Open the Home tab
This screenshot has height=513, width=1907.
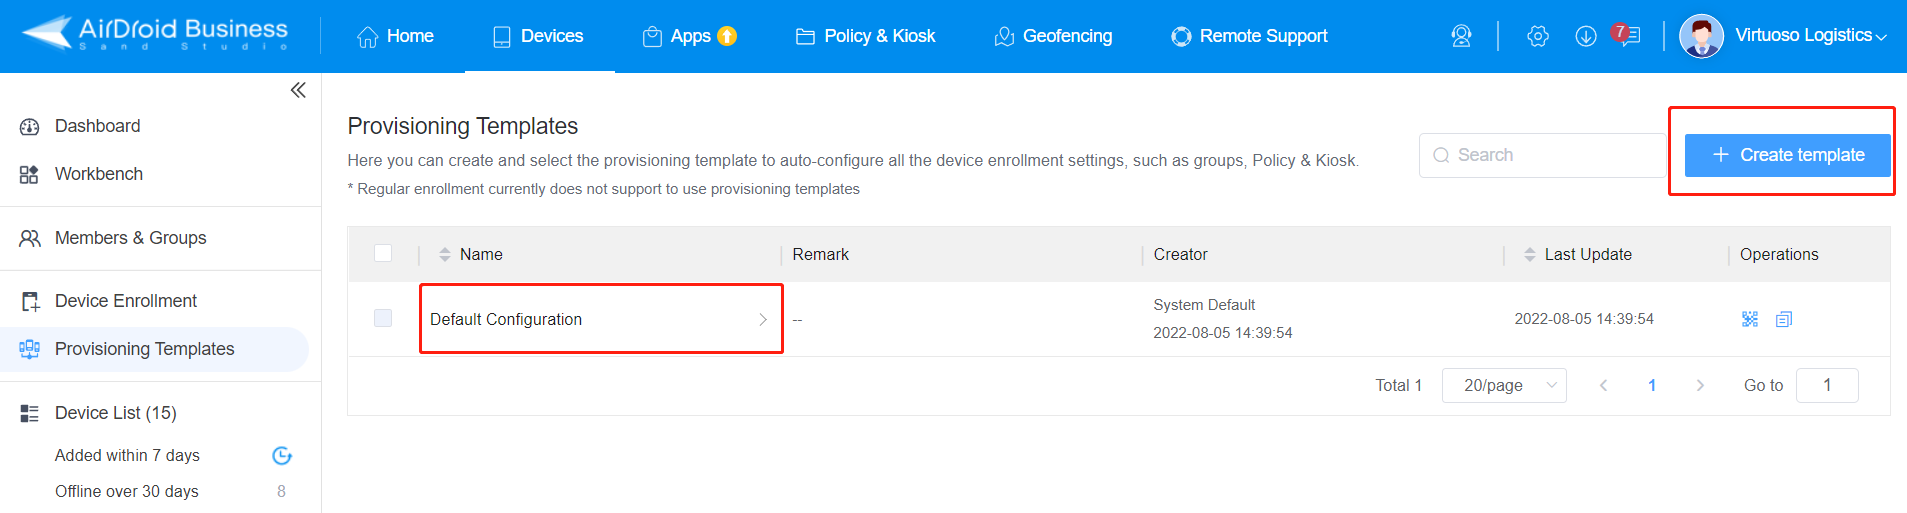coord(395,36)
